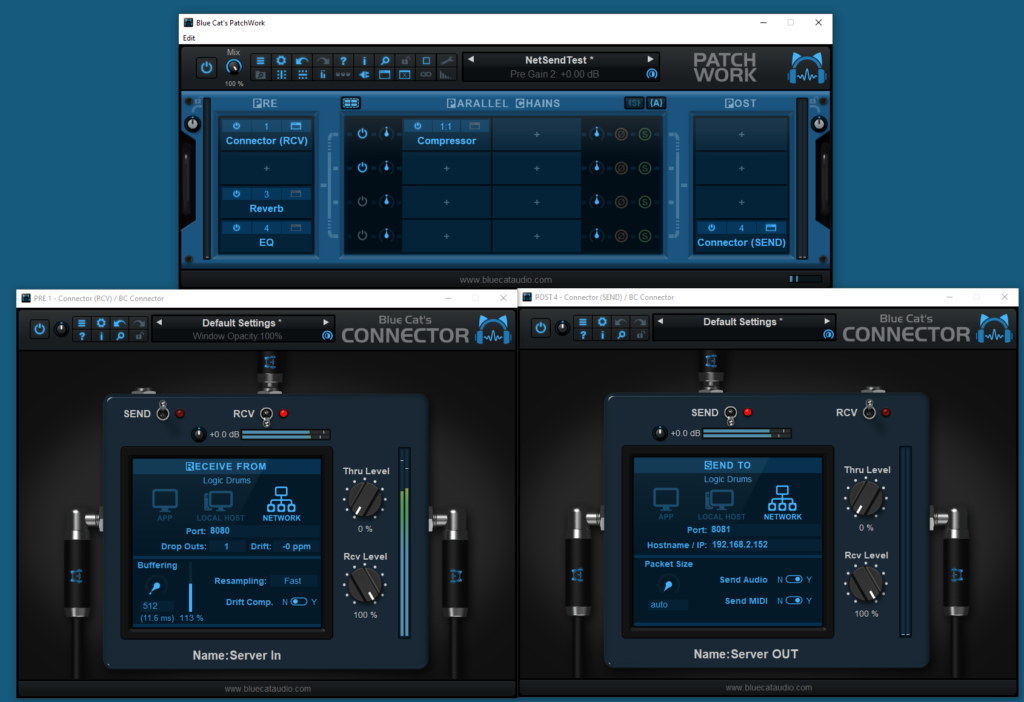Open the PatchWork main menu icon
This screenshot has height=702, width=1024.
point(260,61)
